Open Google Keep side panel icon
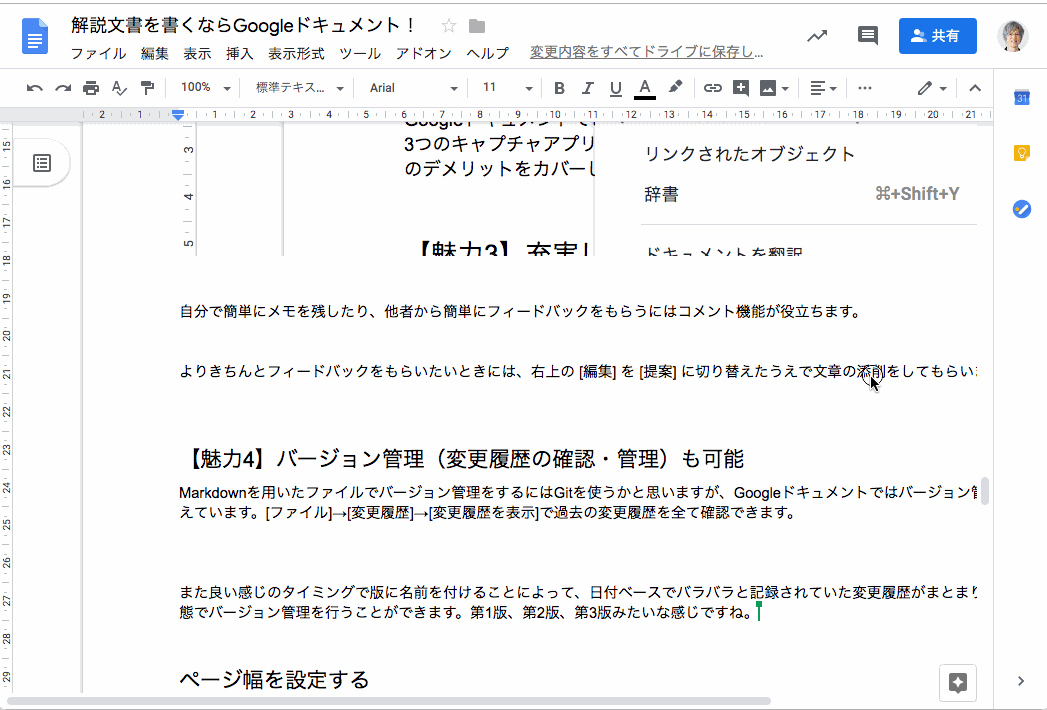Image resolution: width=1047 pixels, height=710 pixels. 1022,153
